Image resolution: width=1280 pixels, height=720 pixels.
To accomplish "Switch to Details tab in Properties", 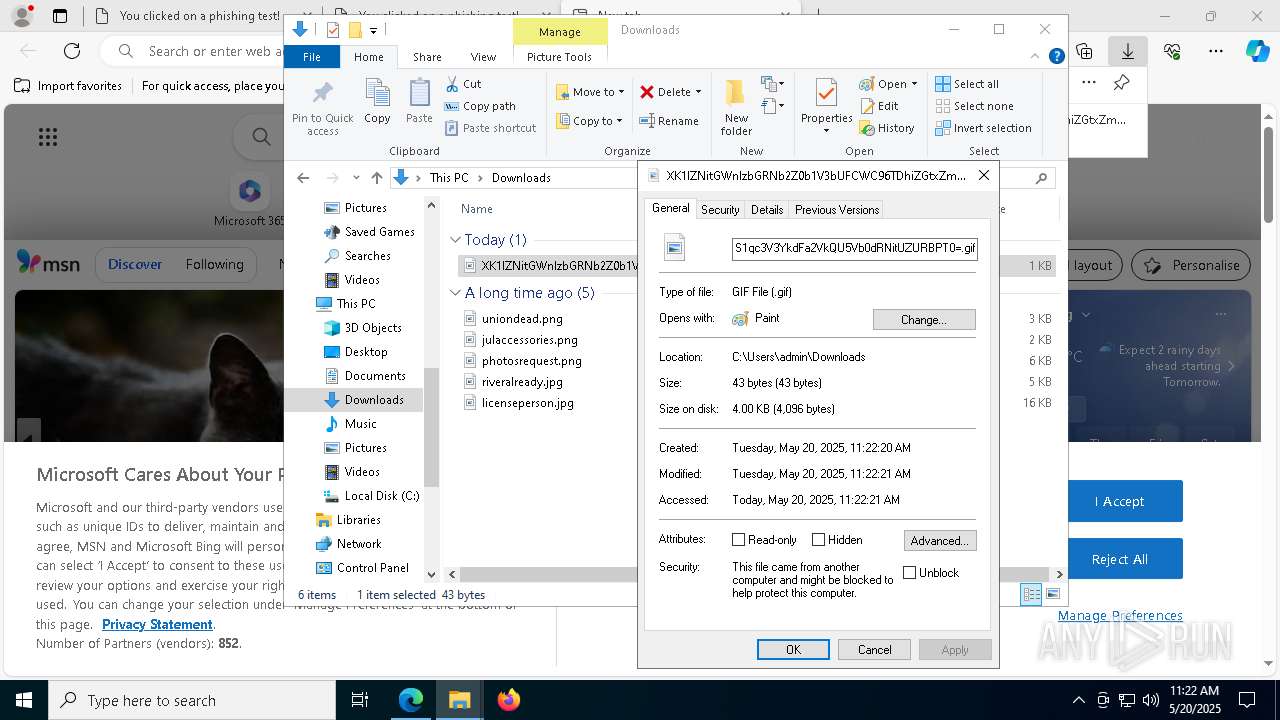I will [767, 210].
